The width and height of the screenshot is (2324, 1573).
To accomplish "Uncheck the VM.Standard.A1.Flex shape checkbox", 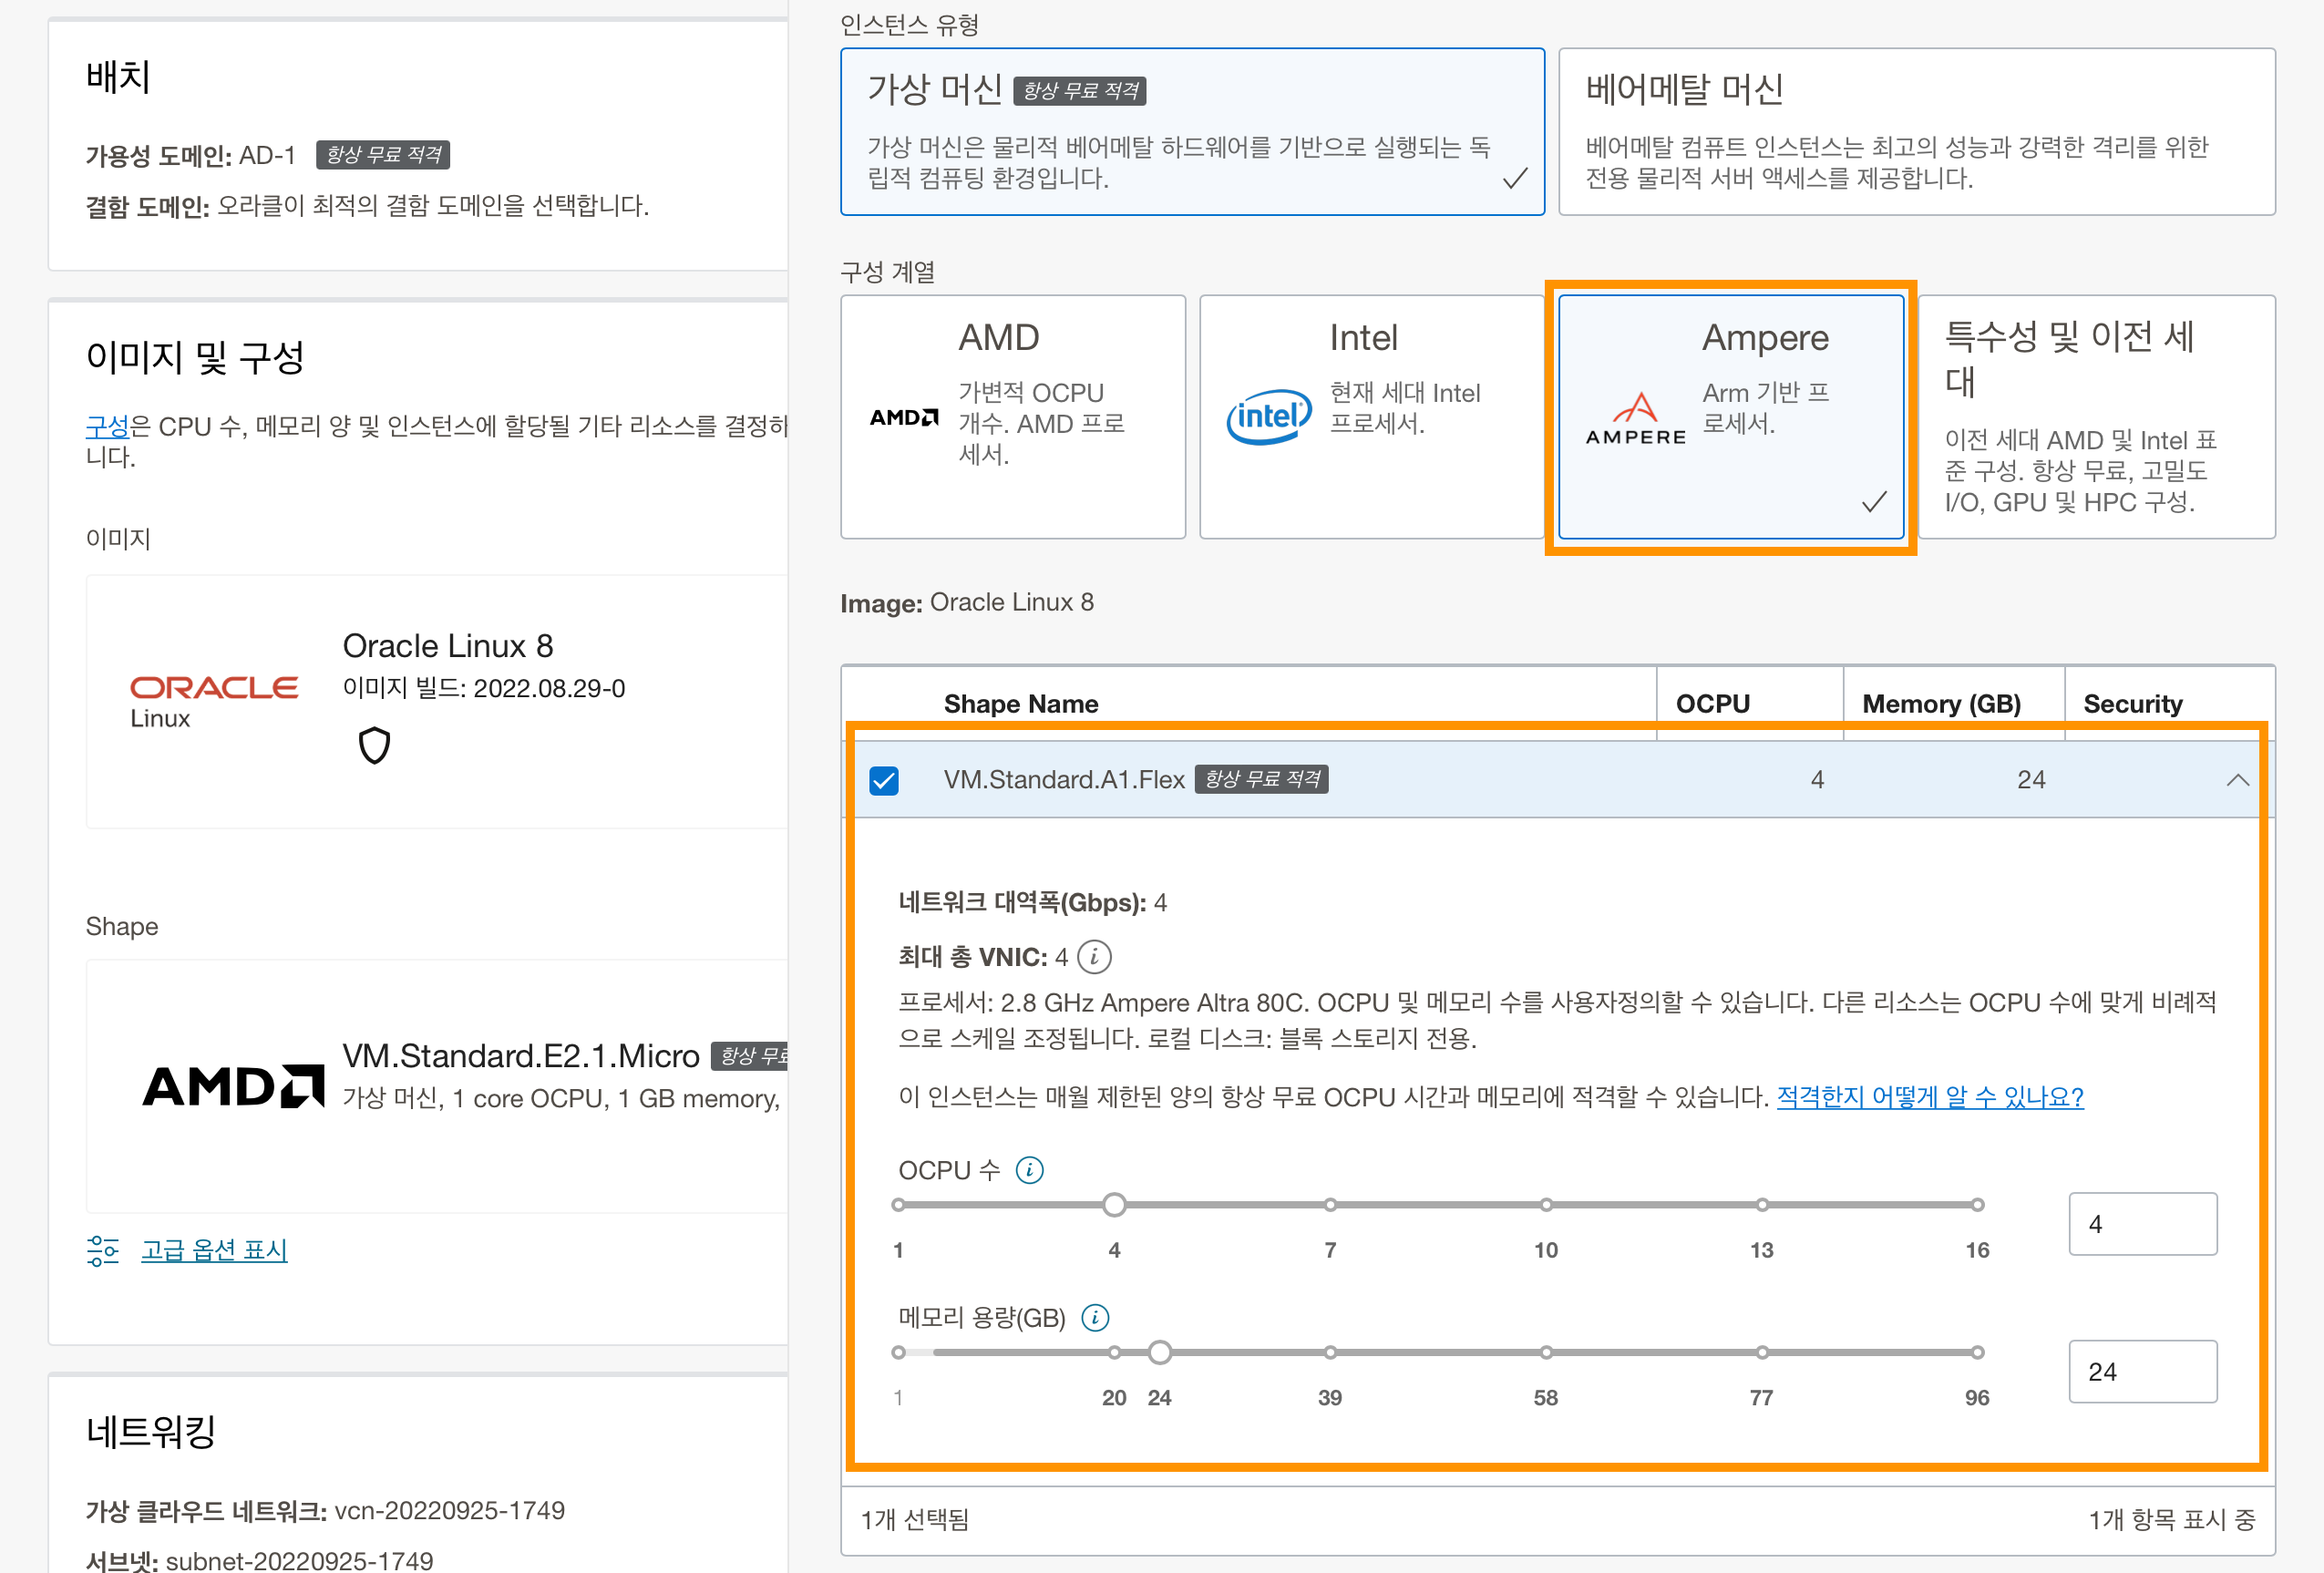I will click(x=884, y=780).
